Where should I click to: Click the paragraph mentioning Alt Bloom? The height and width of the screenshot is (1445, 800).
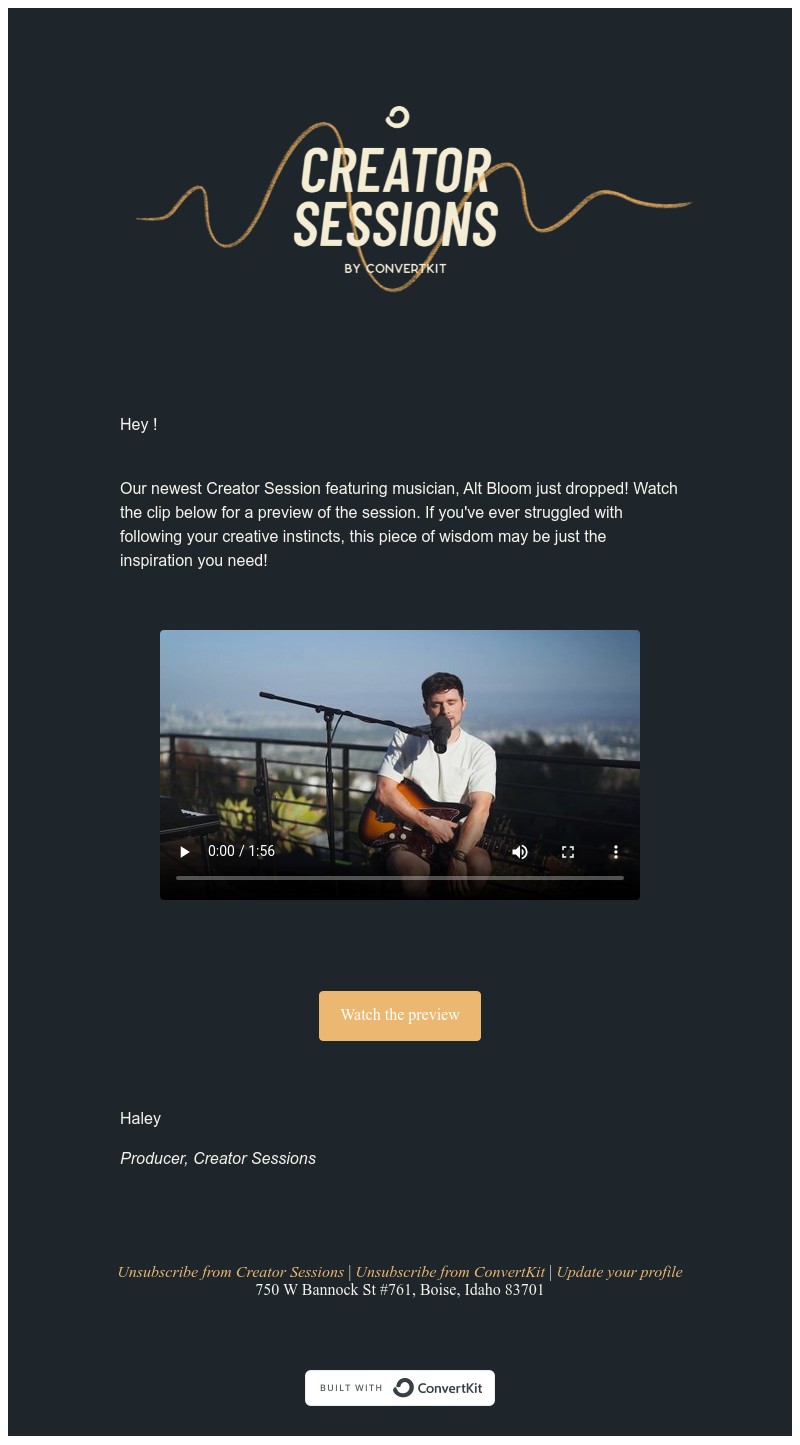click(x=399, y=524)
